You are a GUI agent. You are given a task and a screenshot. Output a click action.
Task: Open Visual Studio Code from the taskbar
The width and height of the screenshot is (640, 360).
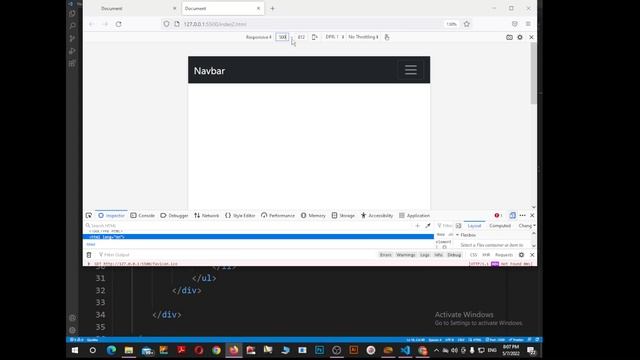pyautogui.click(x=405, y=350)
